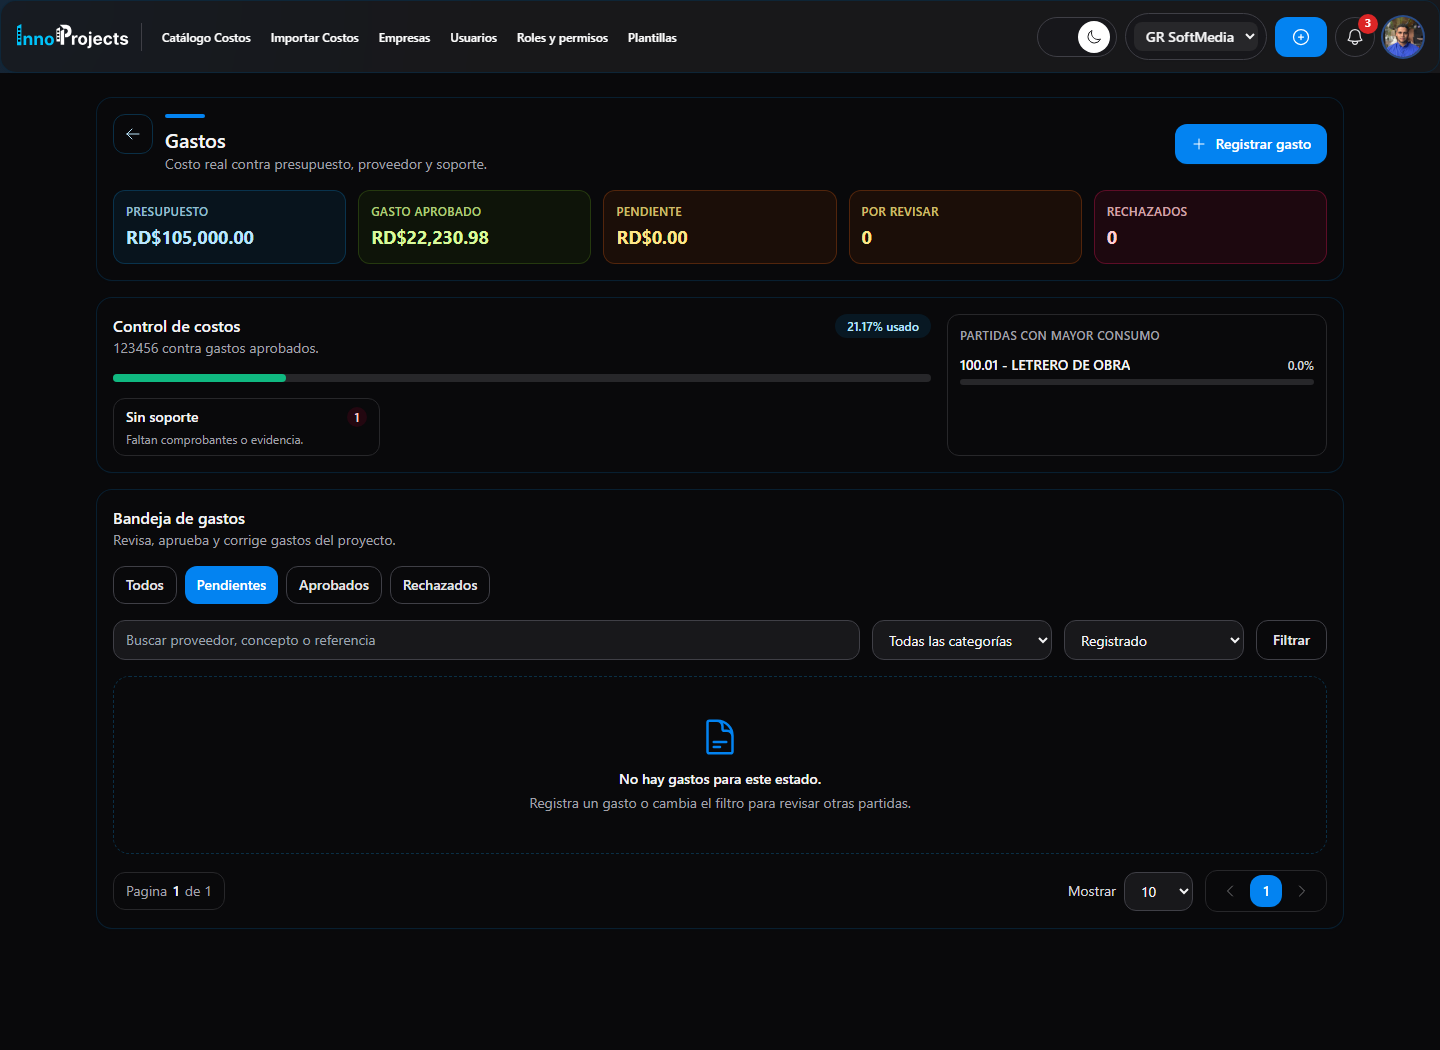The height and width of the screenshot is (1050, 1440).
Task: Open the Registrado status dropdown
Action: pos(1154,640)
